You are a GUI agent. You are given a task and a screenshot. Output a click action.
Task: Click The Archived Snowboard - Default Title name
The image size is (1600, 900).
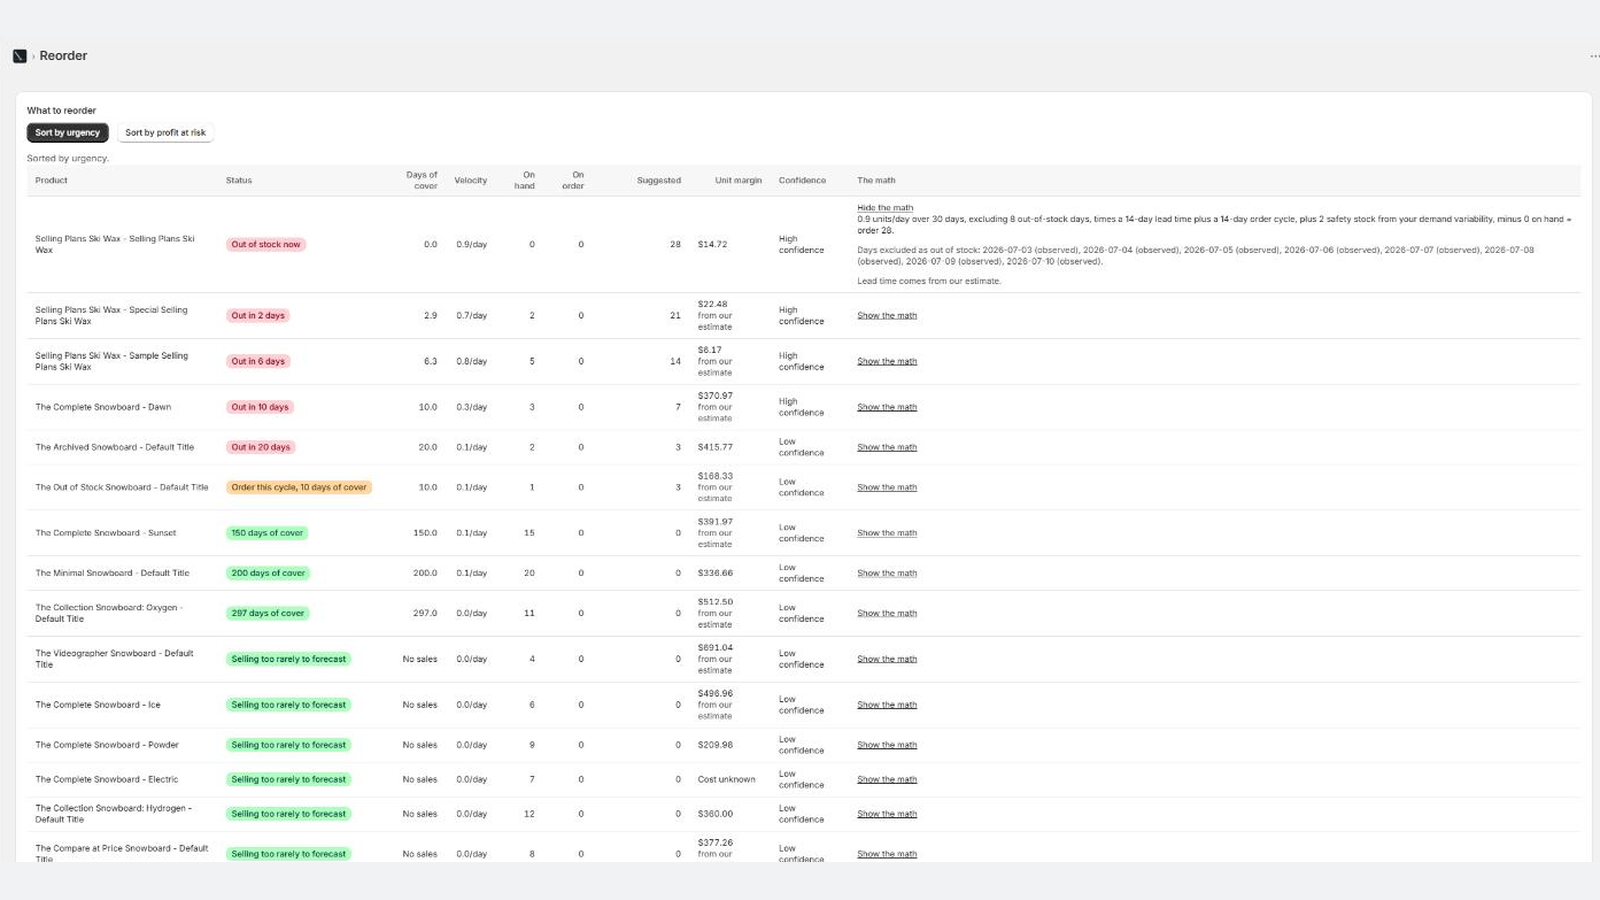point(115,448)
